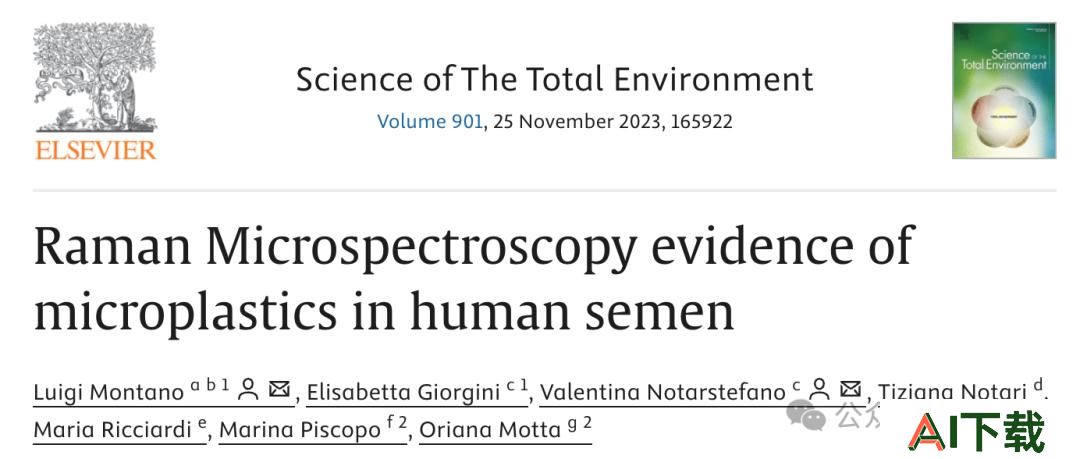1080x459 pixels.
Task: Click the ELSEVIER orange wordmark
Action: pyautogui.click(x=96, y=150)
